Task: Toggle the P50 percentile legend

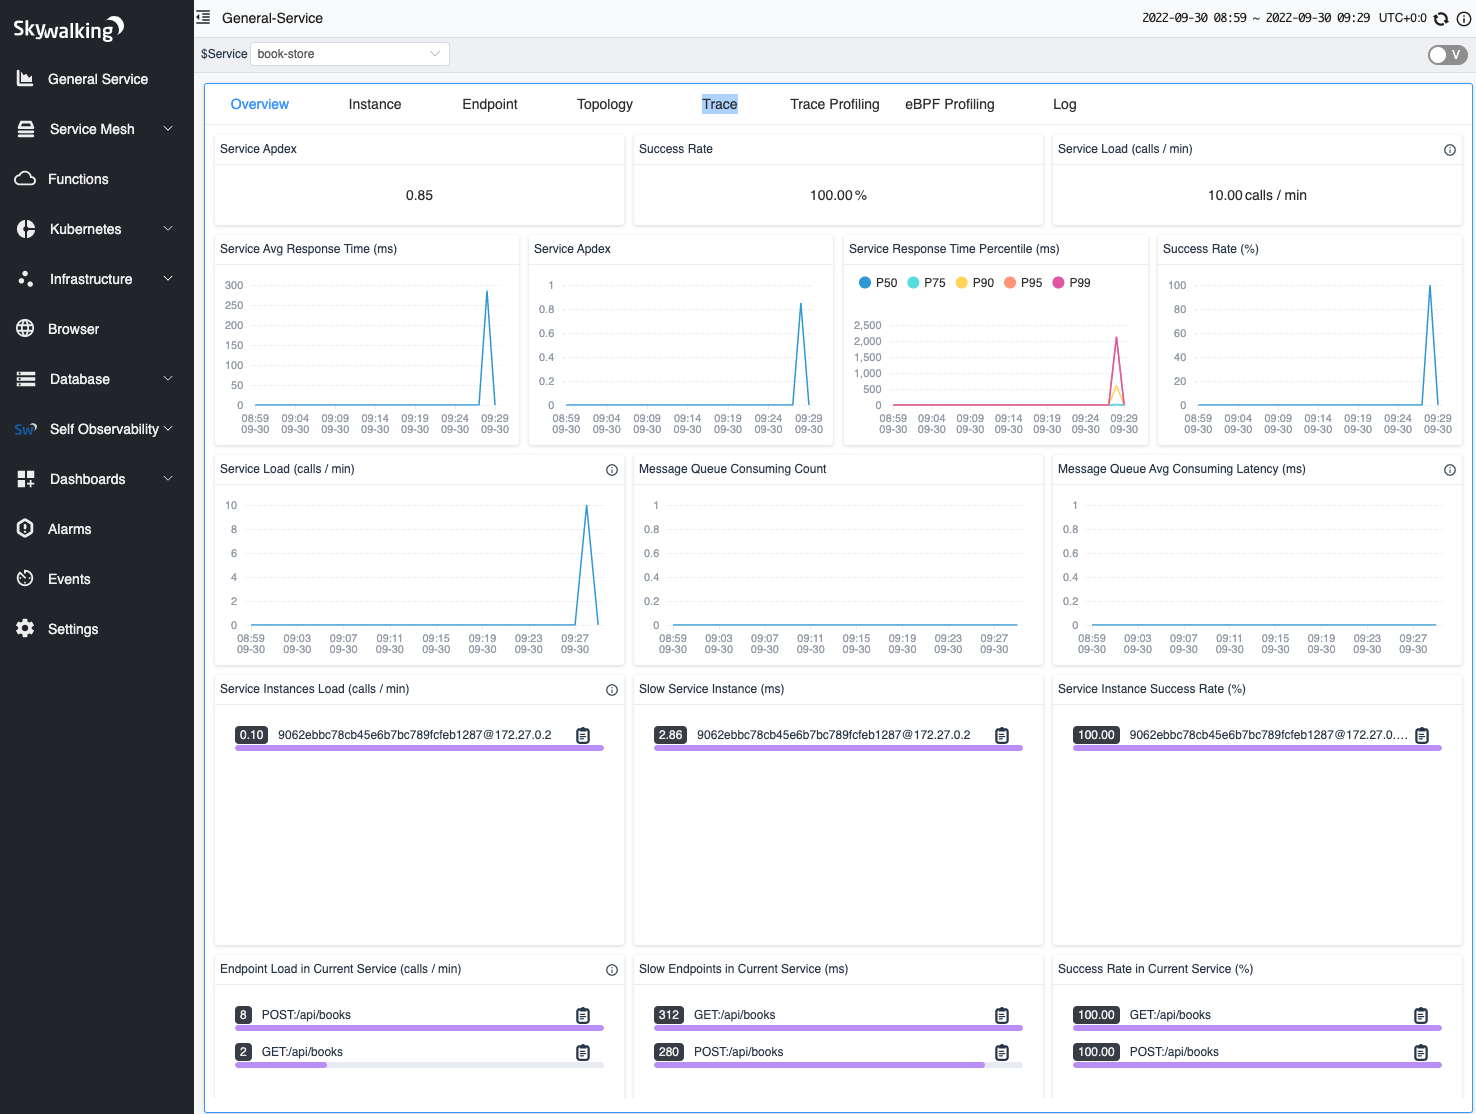Action: tap(877, 282)
